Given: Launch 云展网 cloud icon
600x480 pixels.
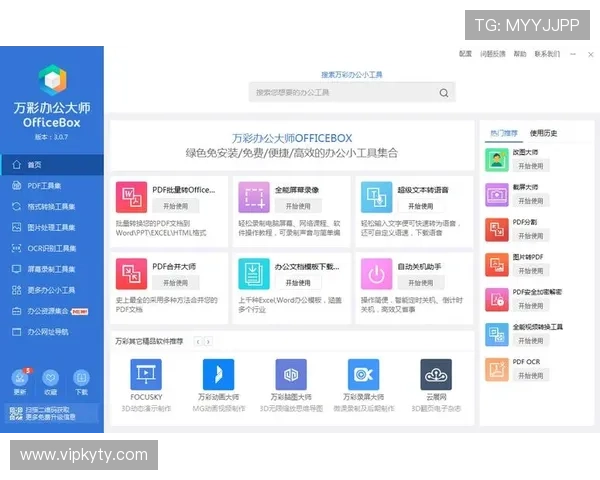Looking at the screenshot, I should [x=436, y=374].
